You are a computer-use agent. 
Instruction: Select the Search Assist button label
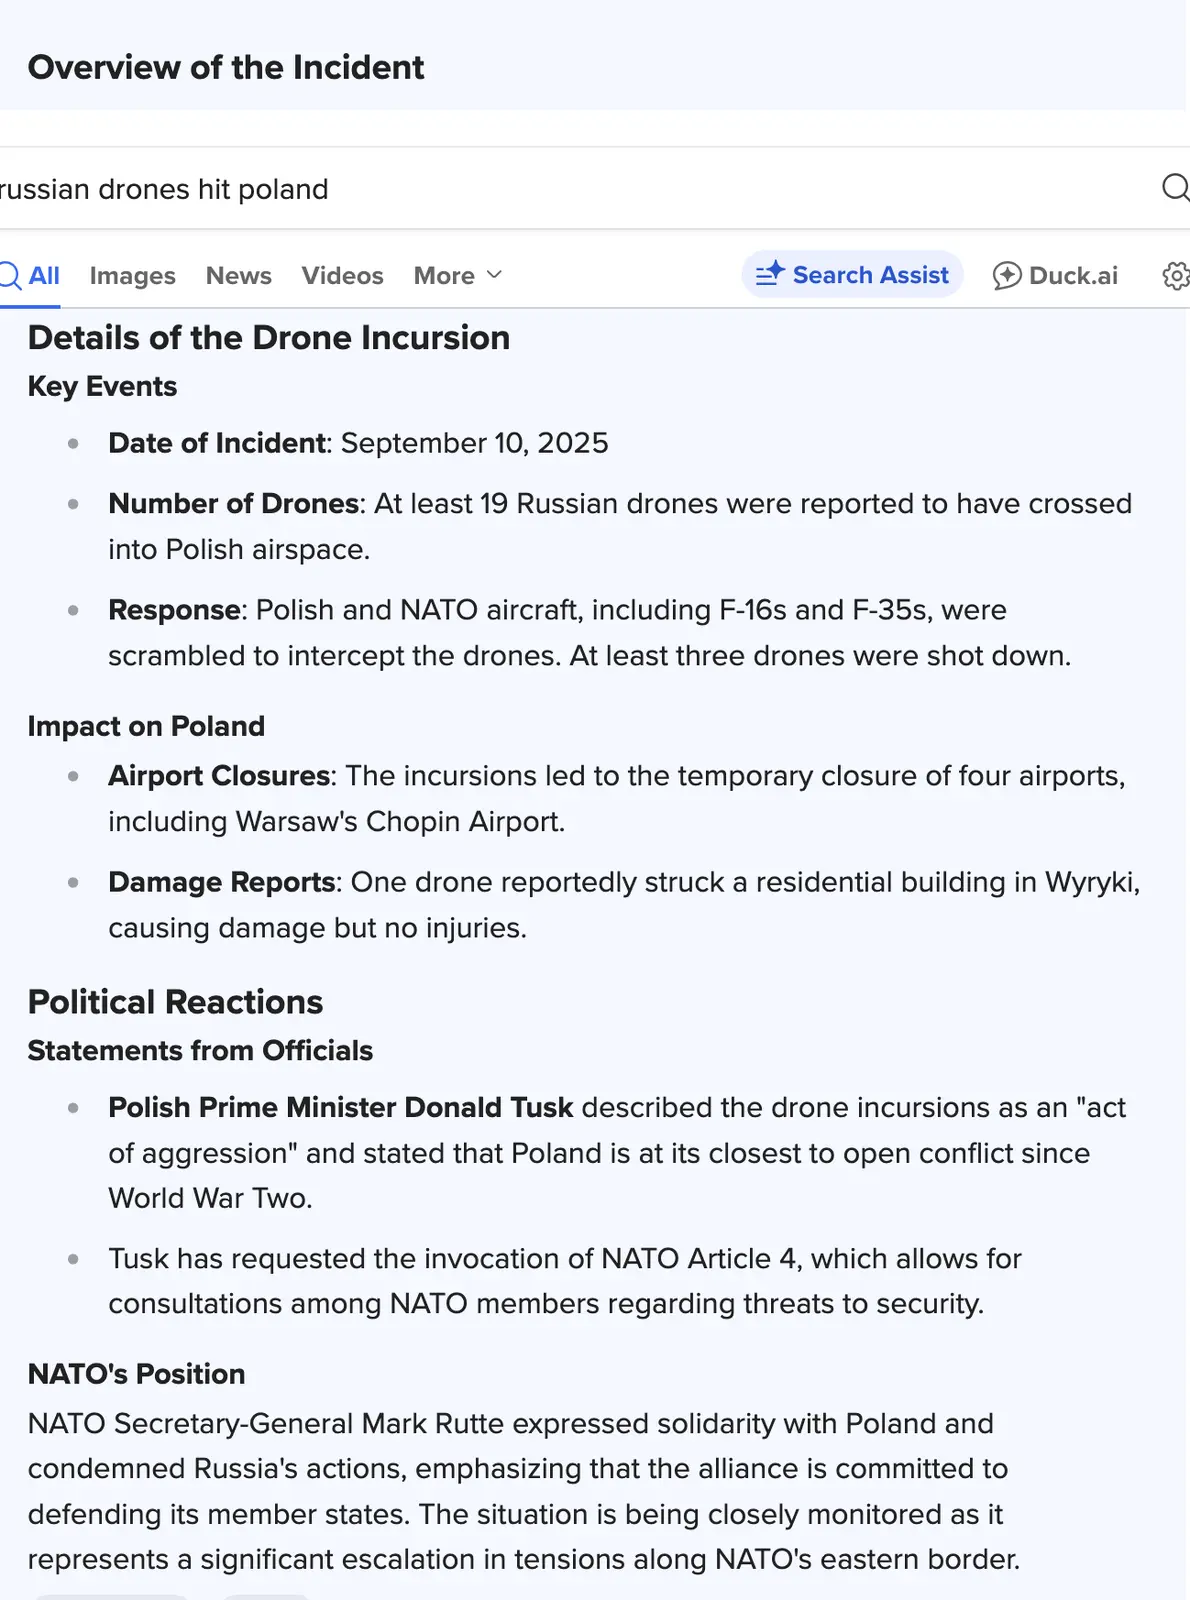870,275
